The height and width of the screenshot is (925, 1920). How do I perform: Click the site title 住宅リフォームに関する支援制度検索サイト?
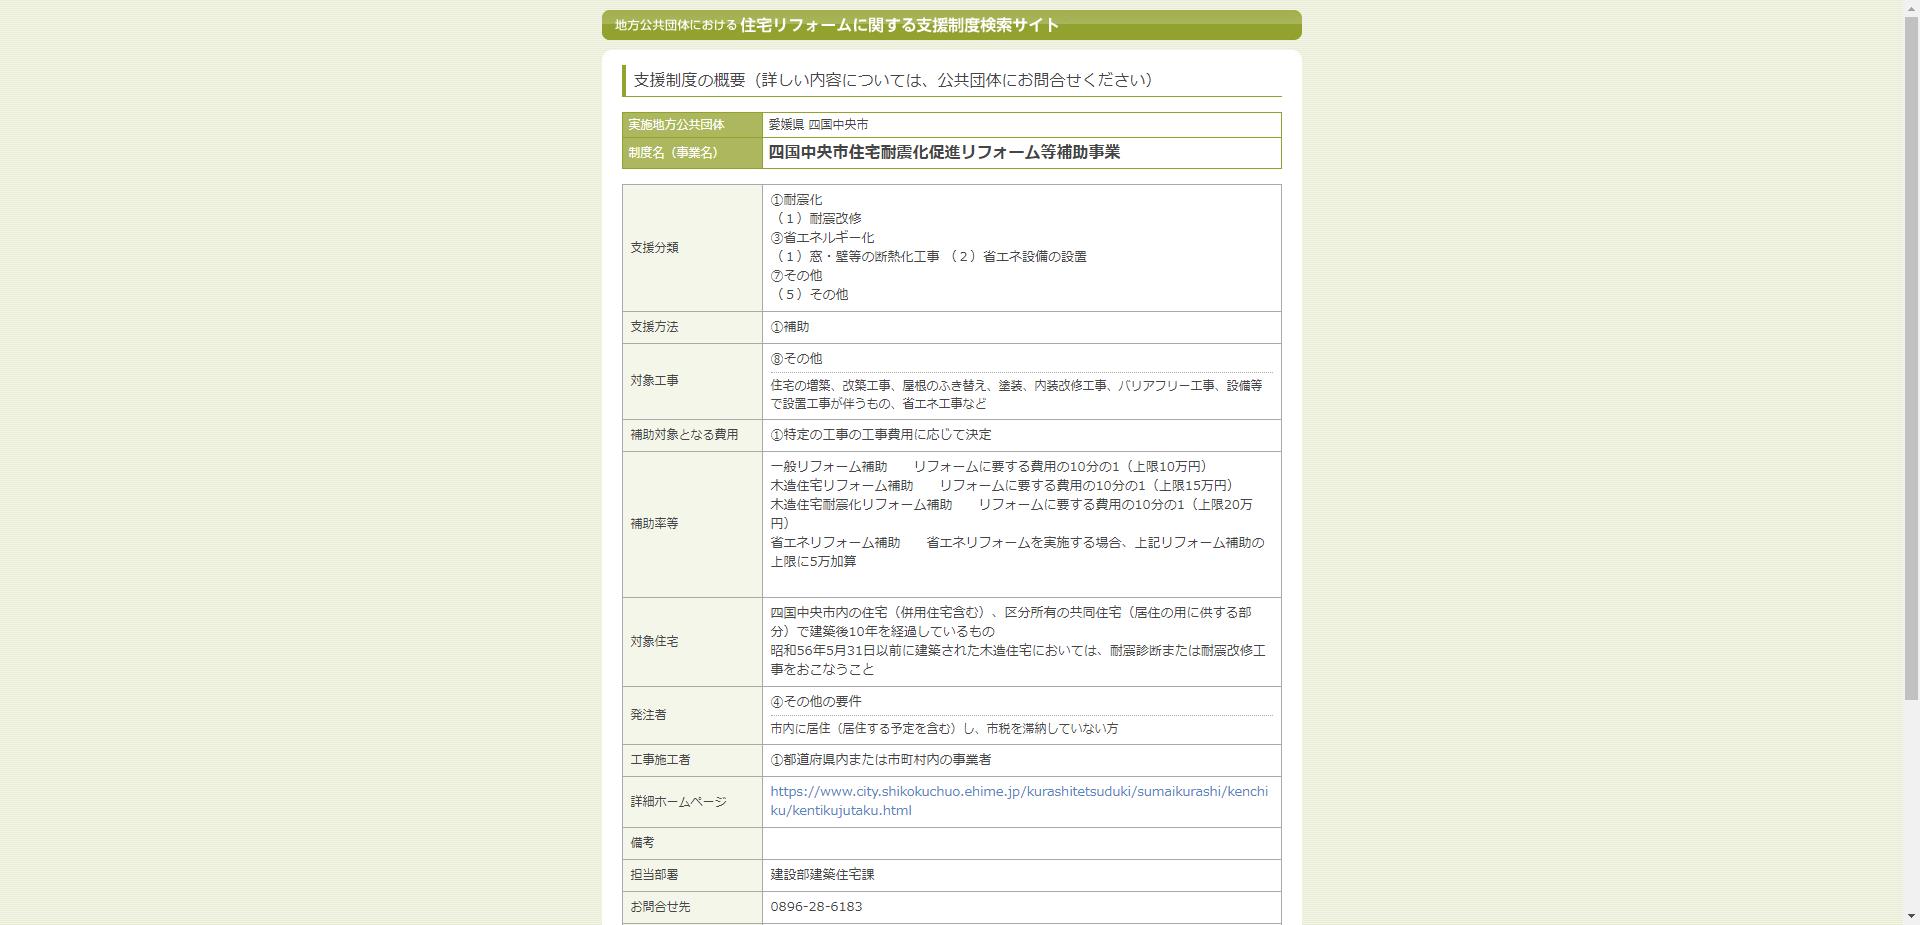[897, 27]
